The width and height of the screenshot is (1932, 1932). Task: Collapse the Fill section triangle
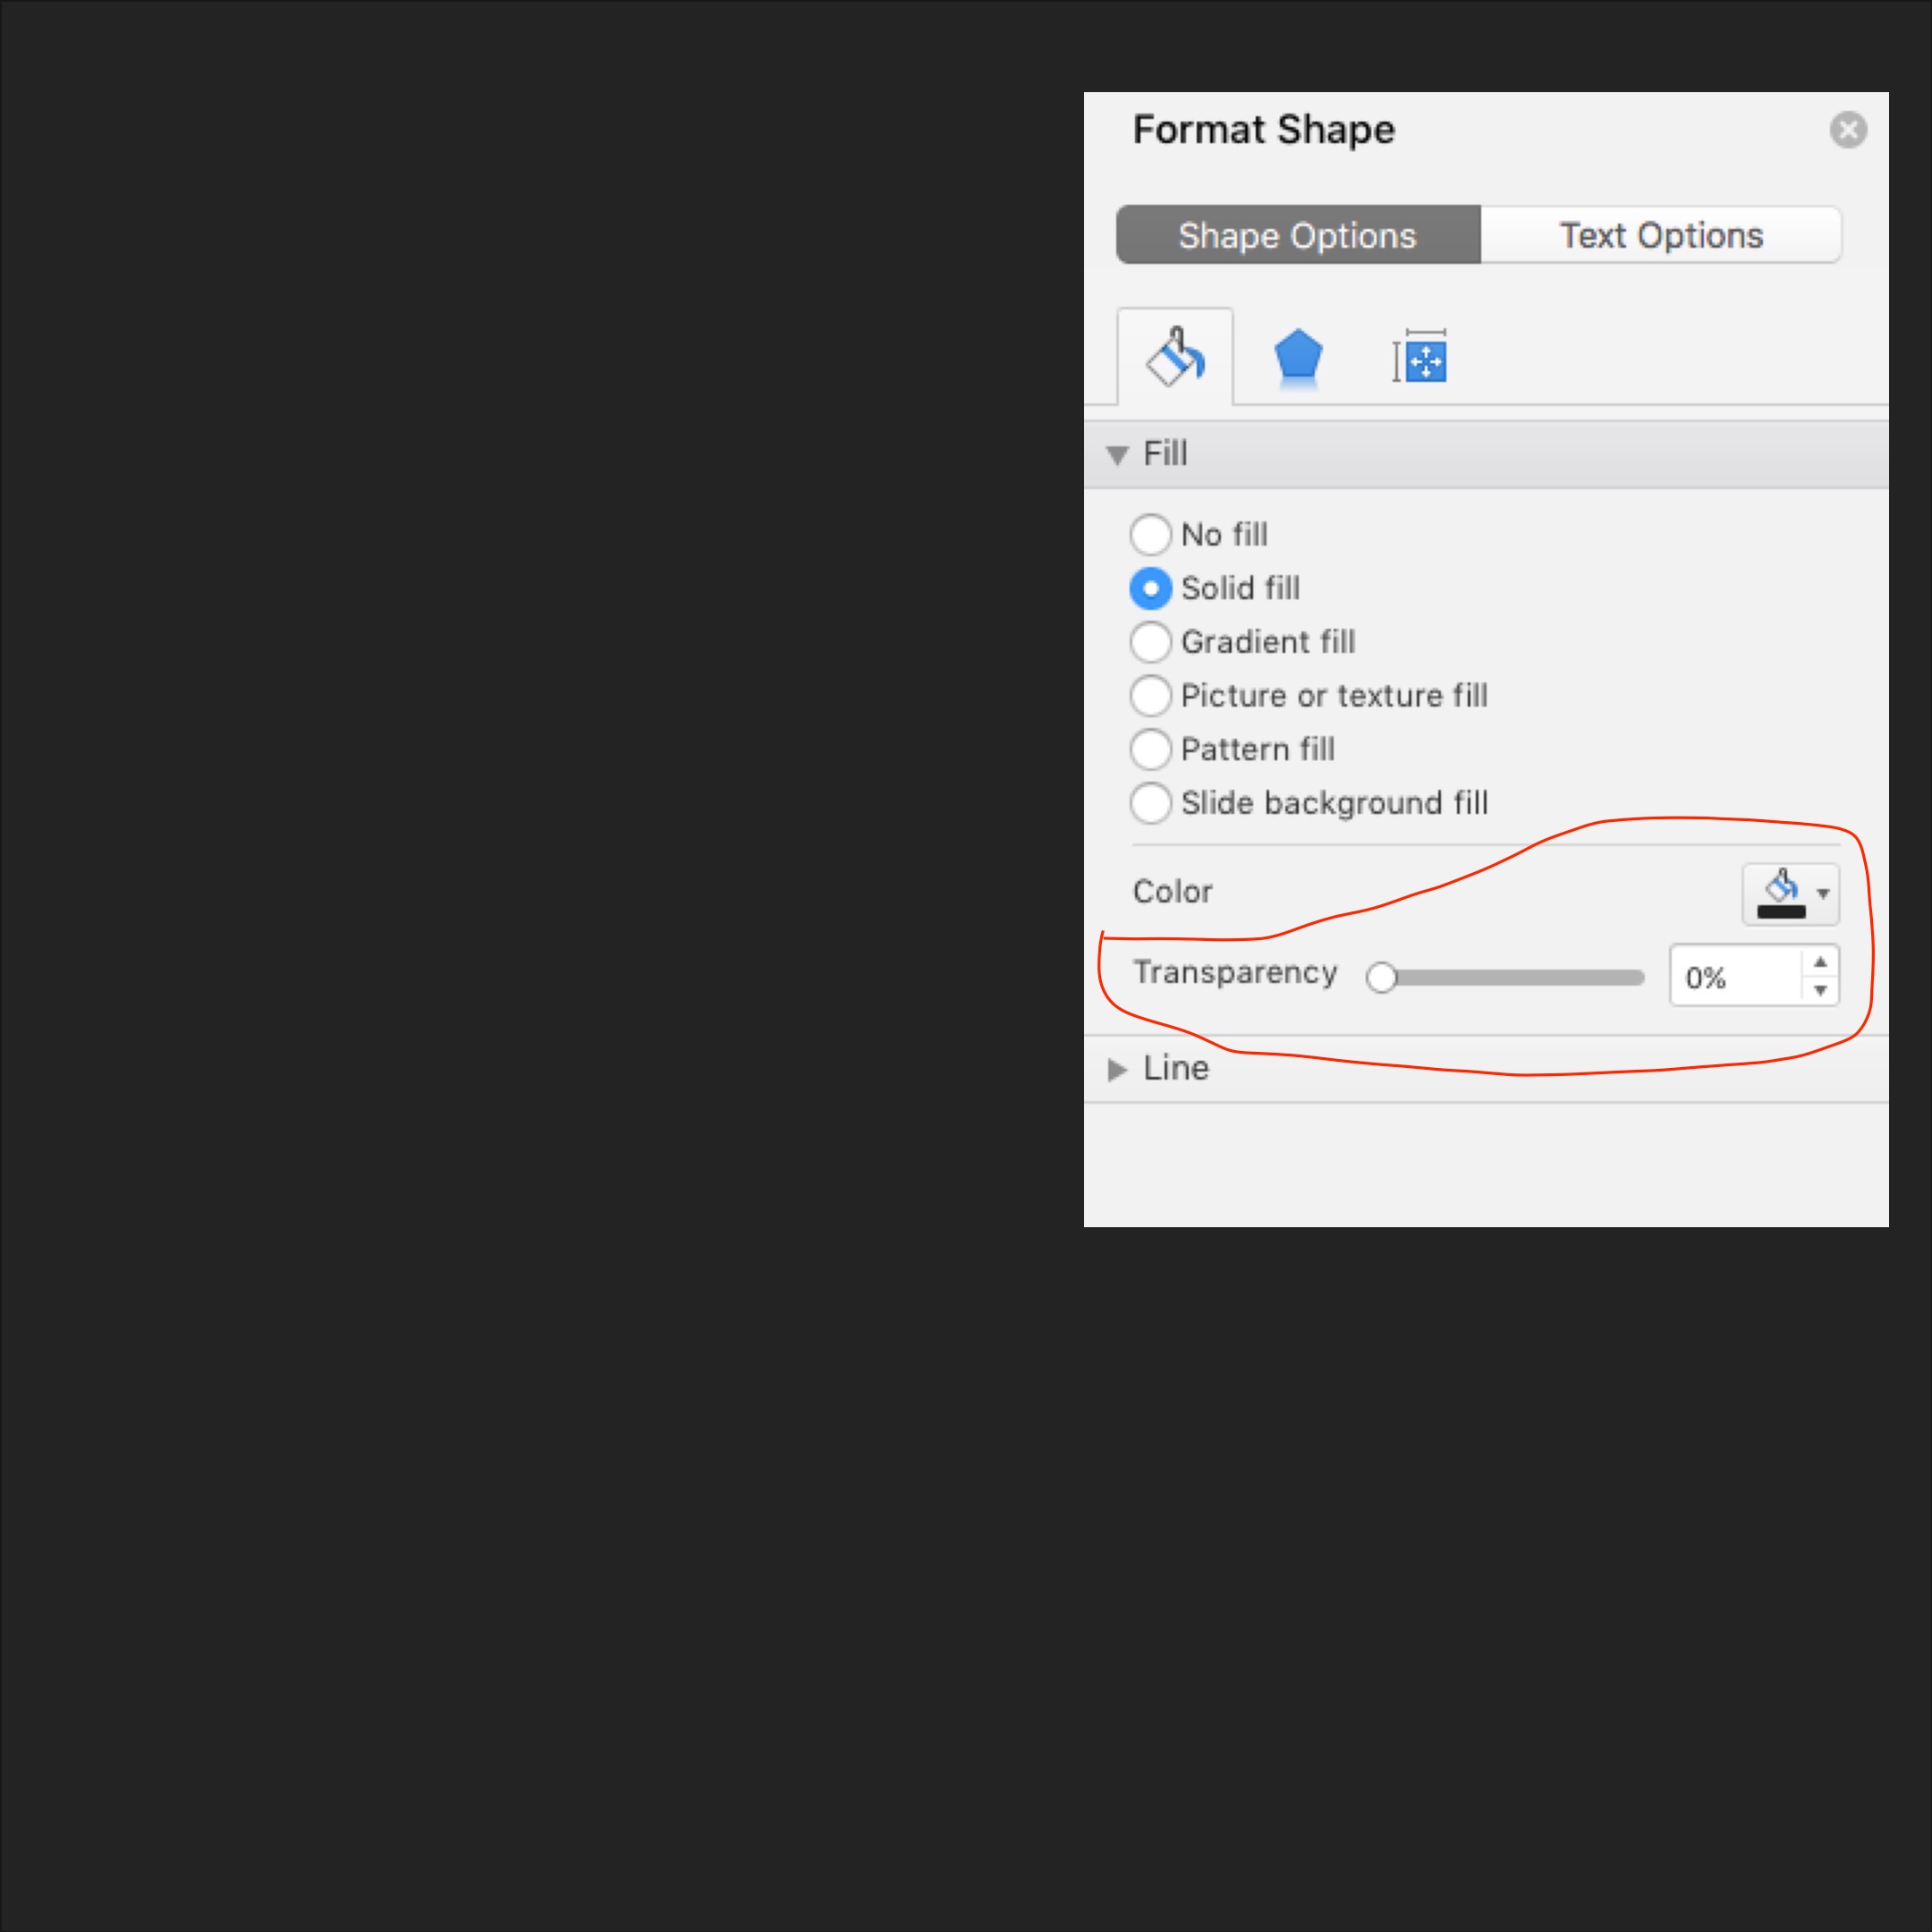[1117, 455]
